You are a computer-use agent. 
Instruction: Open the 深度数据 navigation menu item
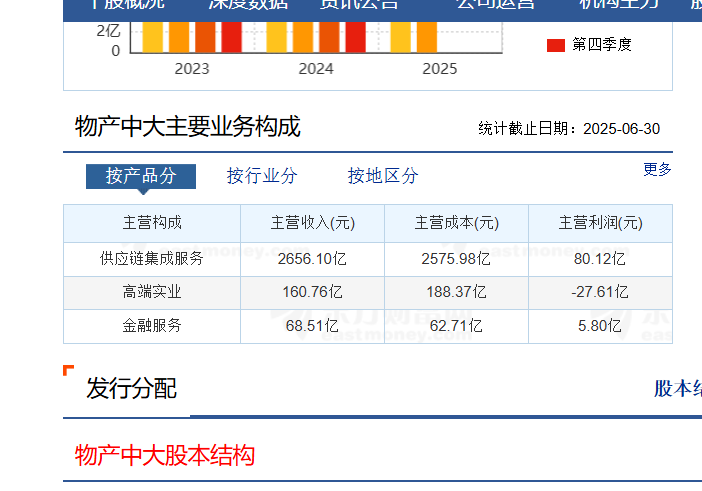[248, 4]
